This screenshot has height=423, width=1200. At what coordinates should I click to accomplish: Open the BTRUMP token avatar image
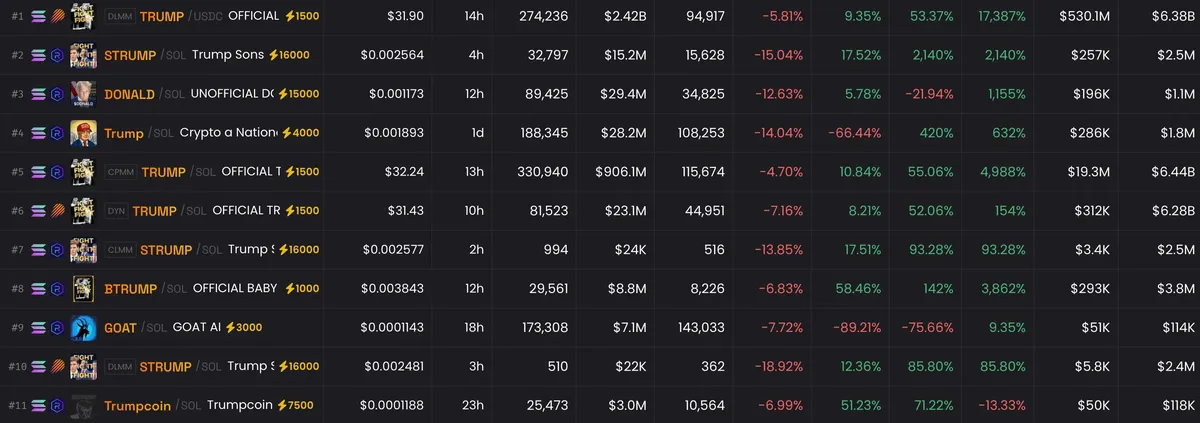[x=83, y=289]
